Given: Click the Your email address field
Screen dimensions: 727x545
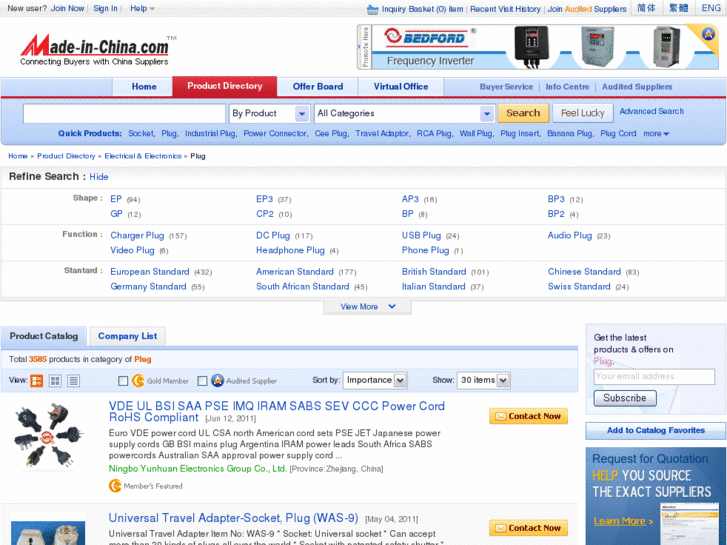Looking at the screenshot, I should [x=654, y=376].
